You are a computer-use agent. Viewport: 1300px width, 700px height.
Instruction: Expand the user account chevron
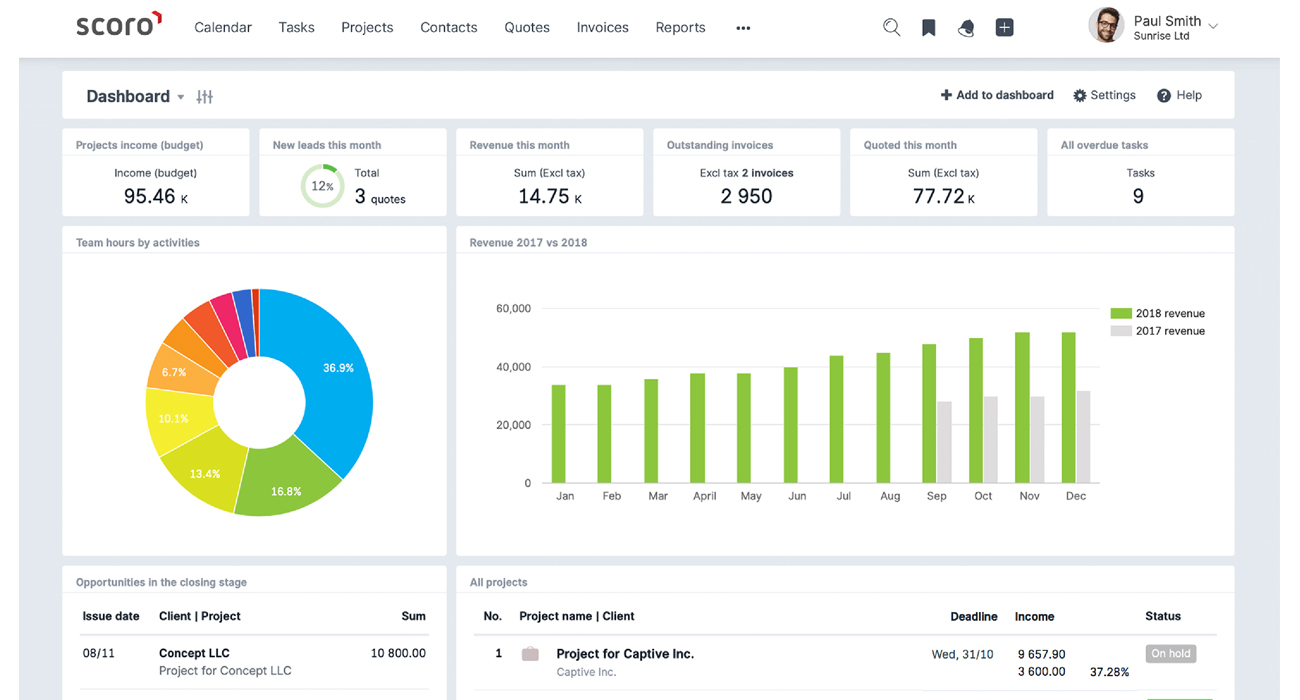coord(1213,27)
